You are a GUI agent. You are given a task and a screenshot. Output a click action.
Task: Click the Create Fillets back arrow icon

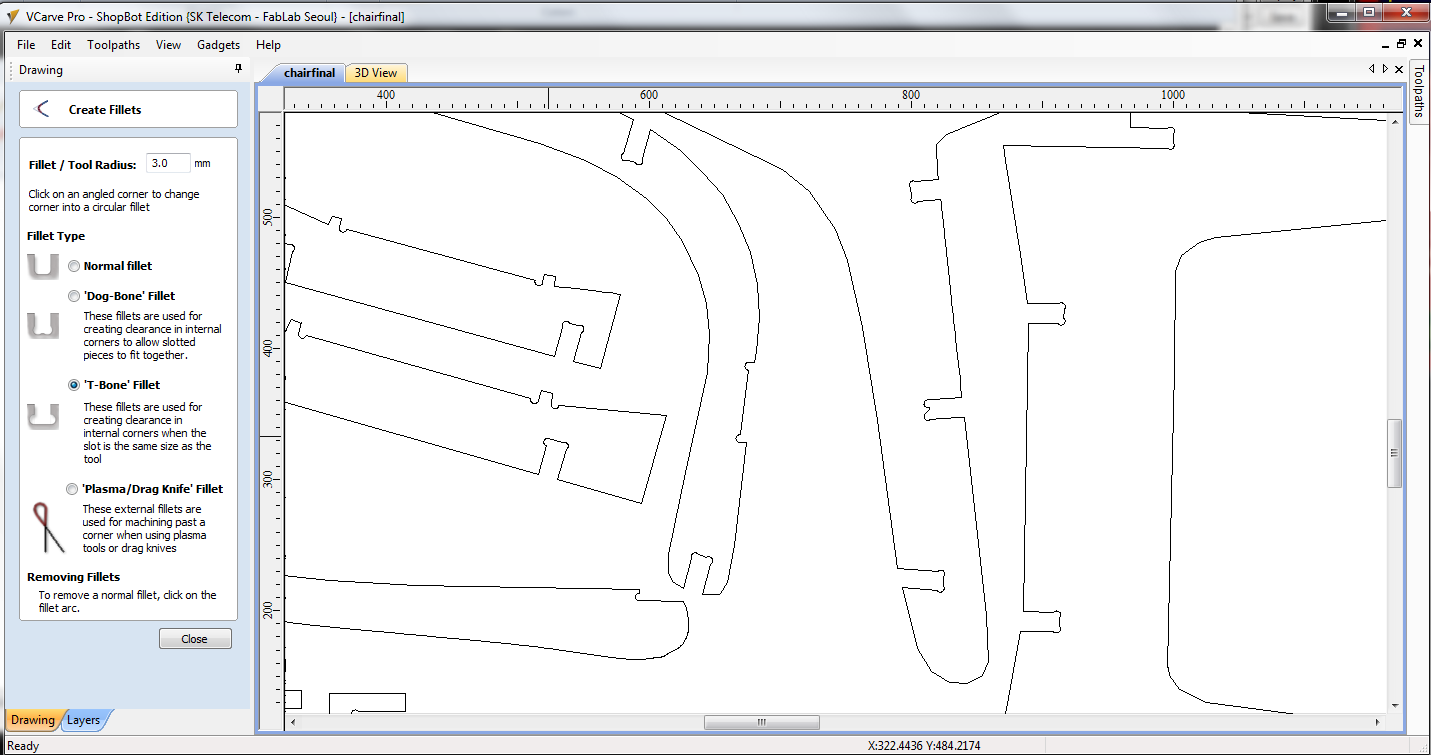pyautogui.click(x=42, y=109)
